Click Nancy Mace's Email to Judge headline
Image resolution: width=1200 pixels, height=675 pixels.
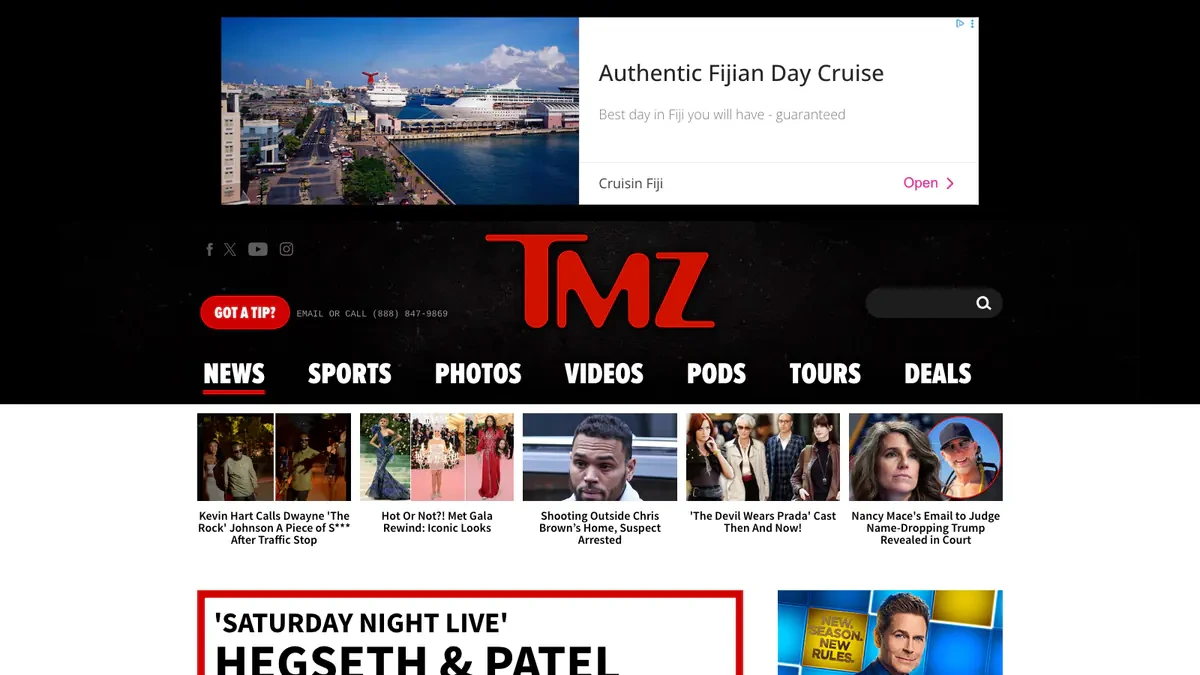(926, 528)
